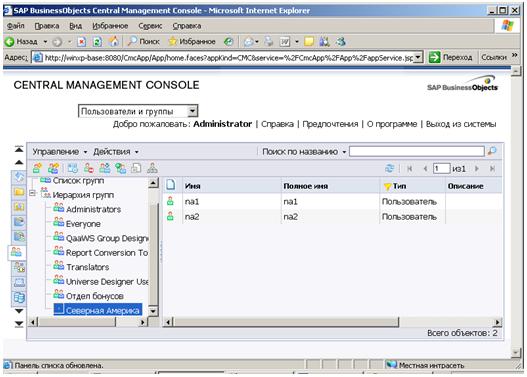Click the Справка link in header
Image resolution: width=527 pixels, height=377 pixels.
click(277, 124)
